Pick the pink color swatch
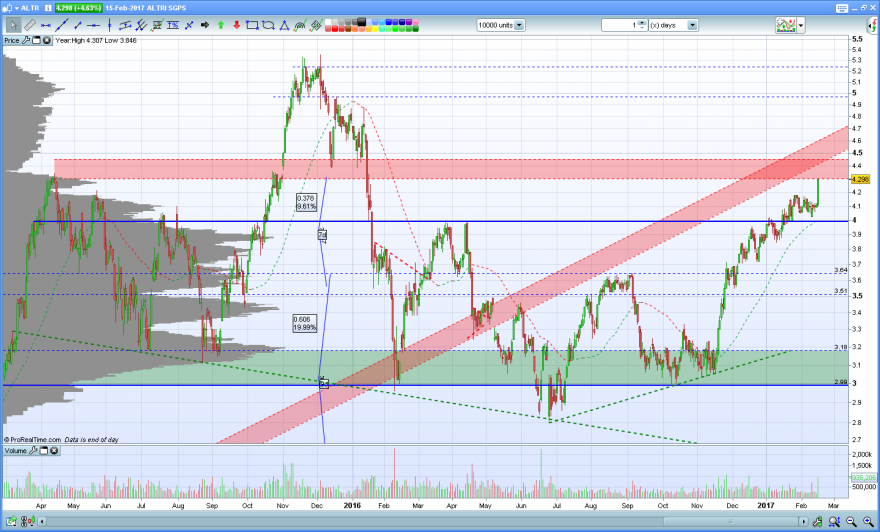This screenshot has height=532, width=880. pos(415,22)
